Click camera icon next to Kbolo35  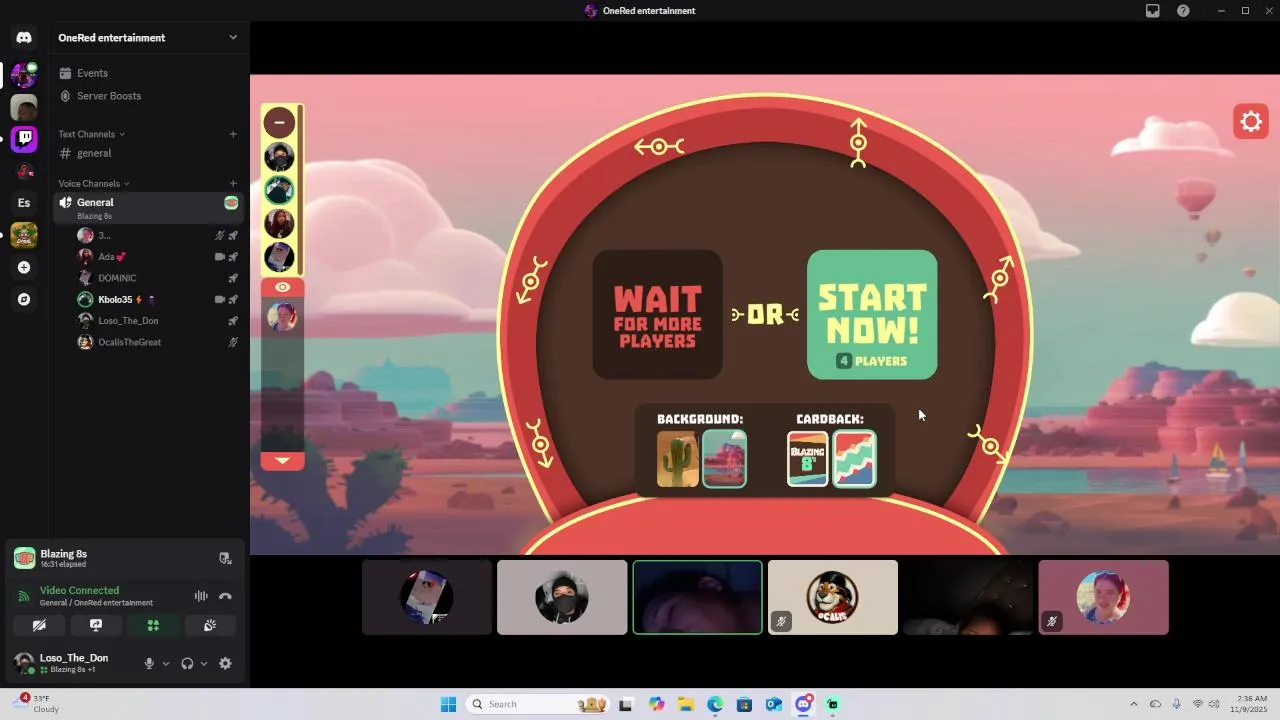tap(219, 299)
